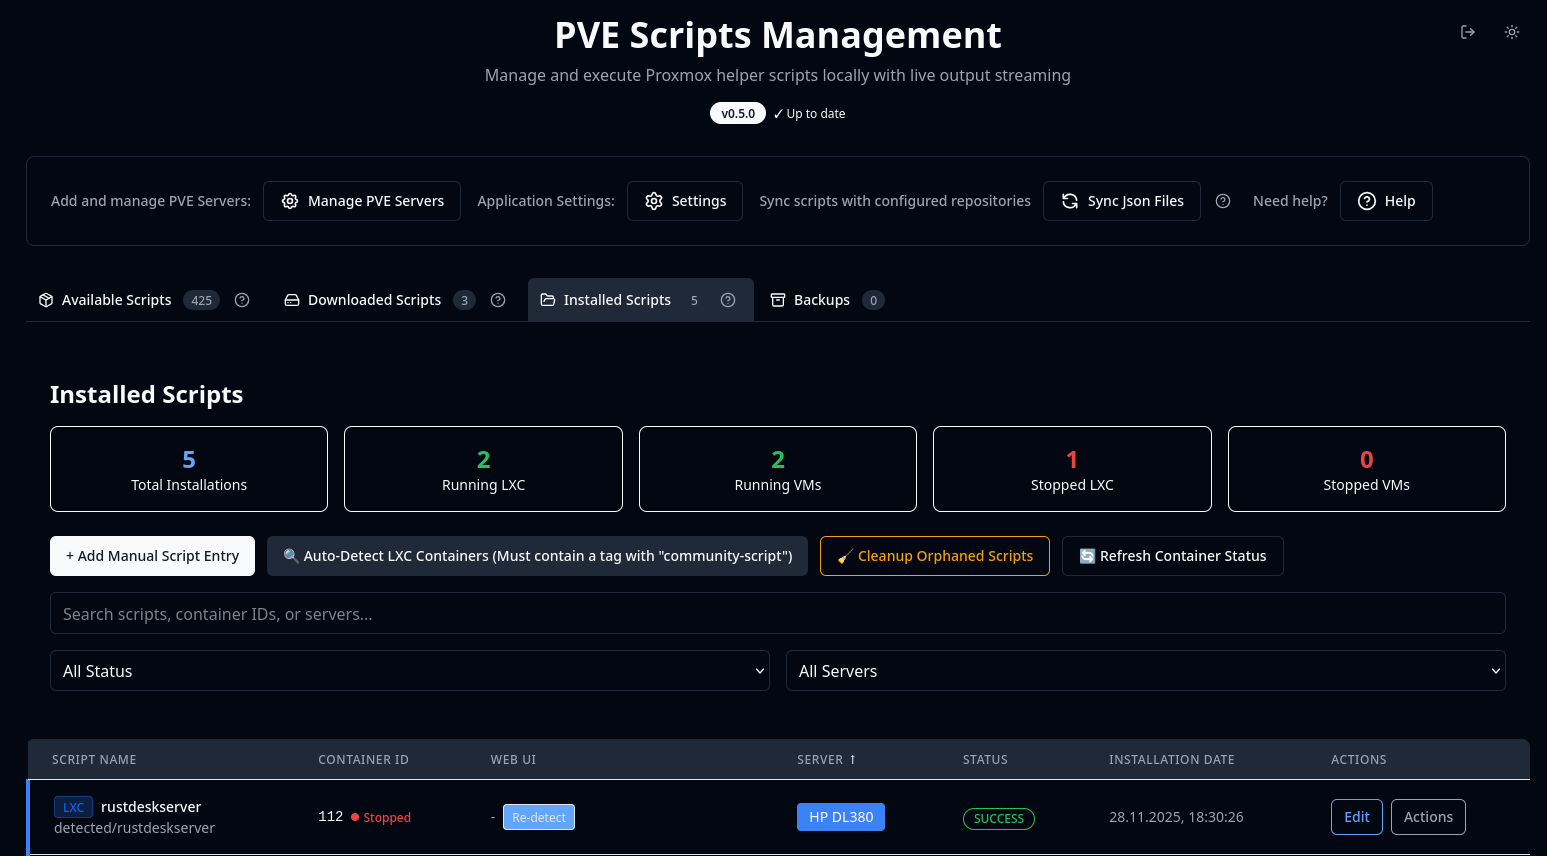The width and height of the screenshot is (1547, 856).
Task: Click help icon beside Downloaded Scripts tab
Action: [498, 300]
